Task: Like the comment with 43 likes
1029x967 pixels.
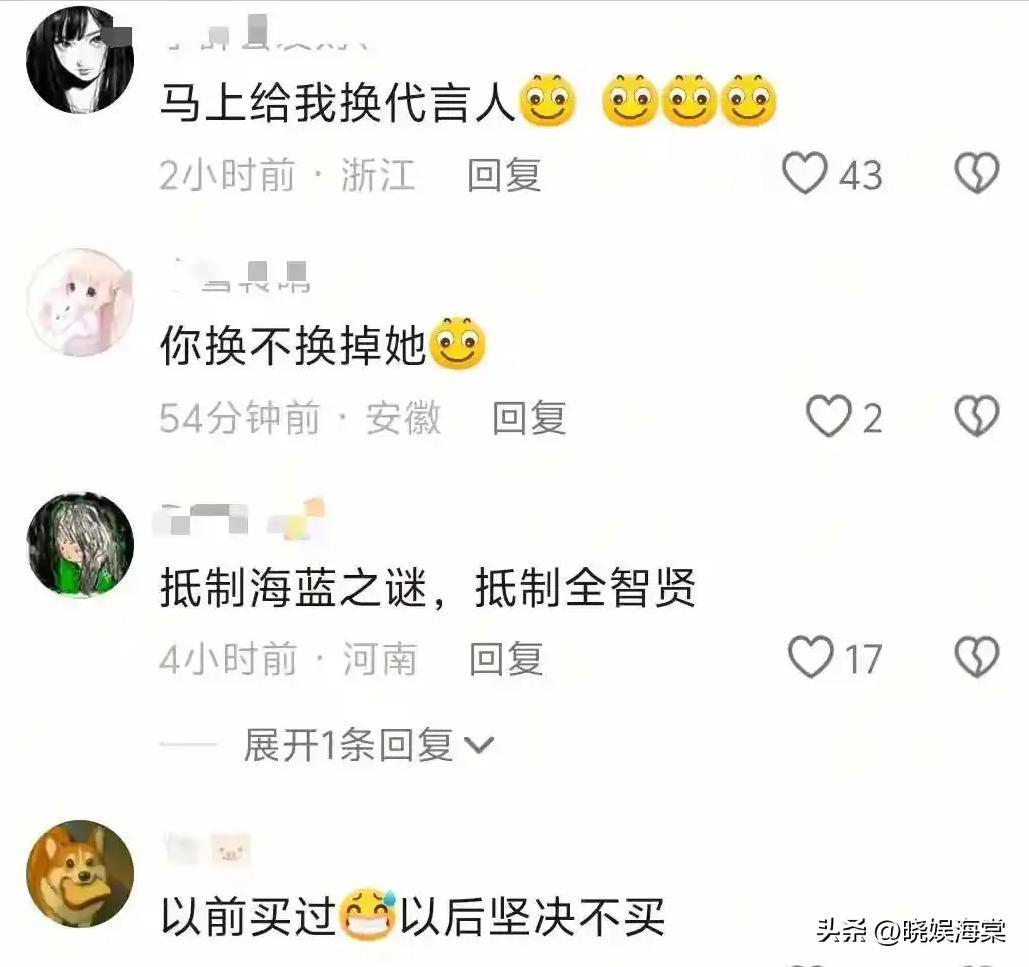Action: coord(805,173)
